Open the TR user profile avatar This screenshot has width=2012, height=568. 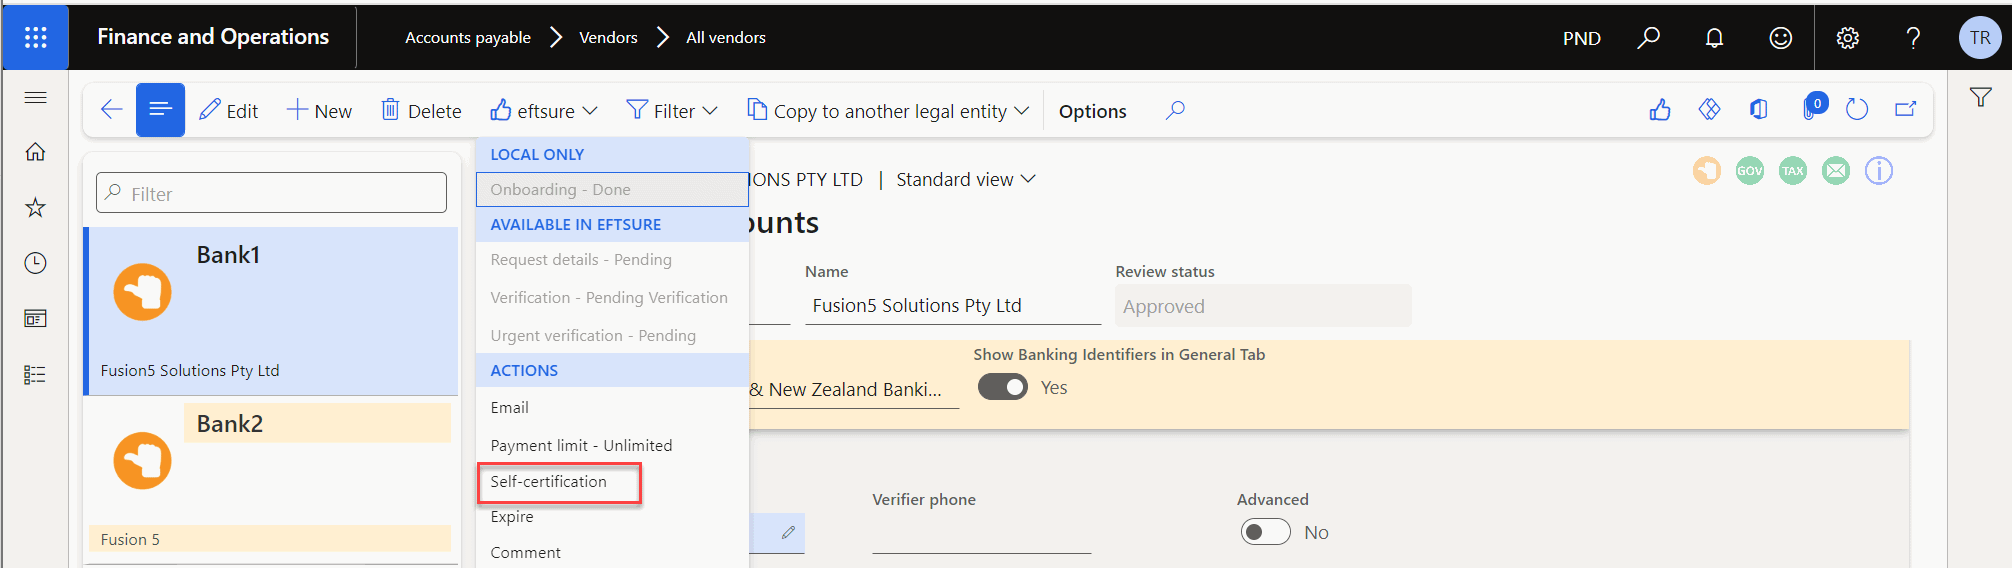[1980, 38]
